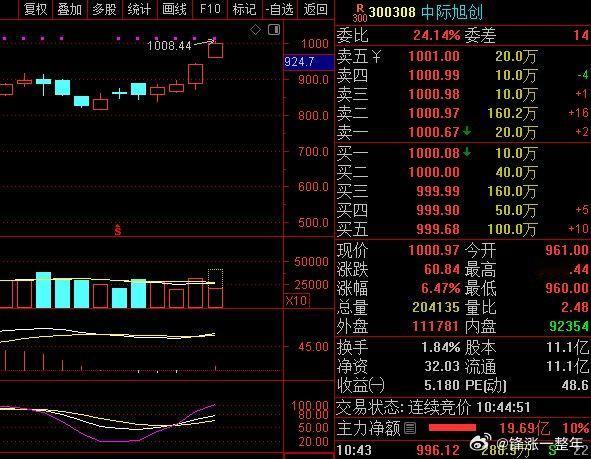
Task: Click the 量比 value 2.48
Action: (x=575, y=308)
